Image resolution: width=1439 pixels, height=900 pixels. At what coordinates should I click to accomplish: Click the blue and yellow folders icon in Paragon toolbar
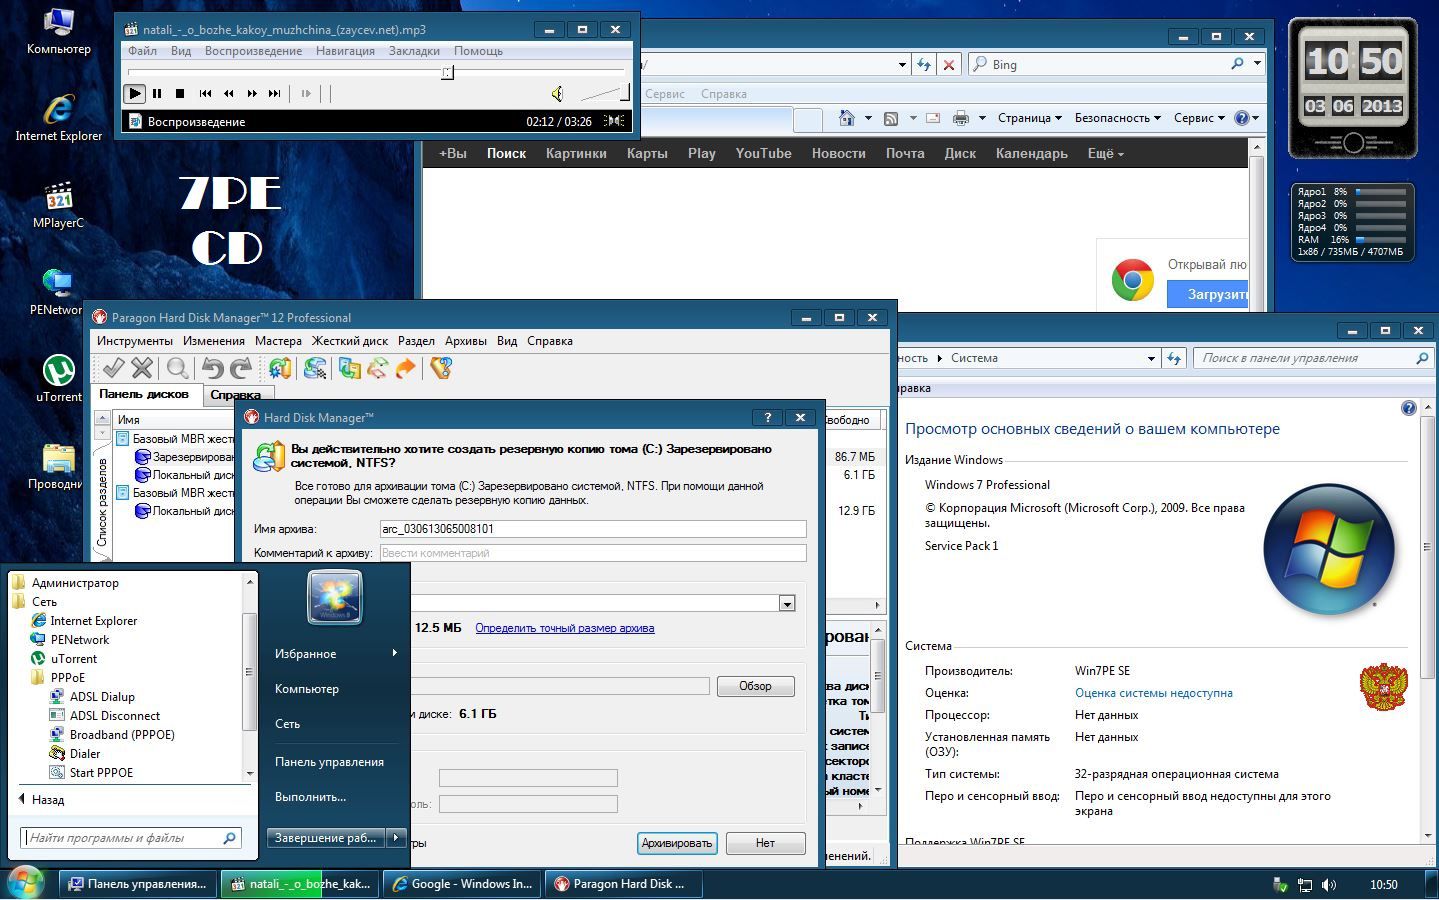[x=349, y=368]
